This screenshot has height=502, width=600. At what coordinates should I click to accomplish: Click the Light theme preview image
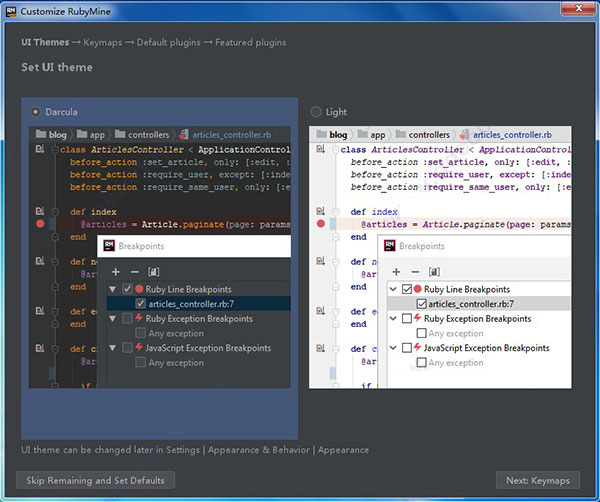(440, 258)
